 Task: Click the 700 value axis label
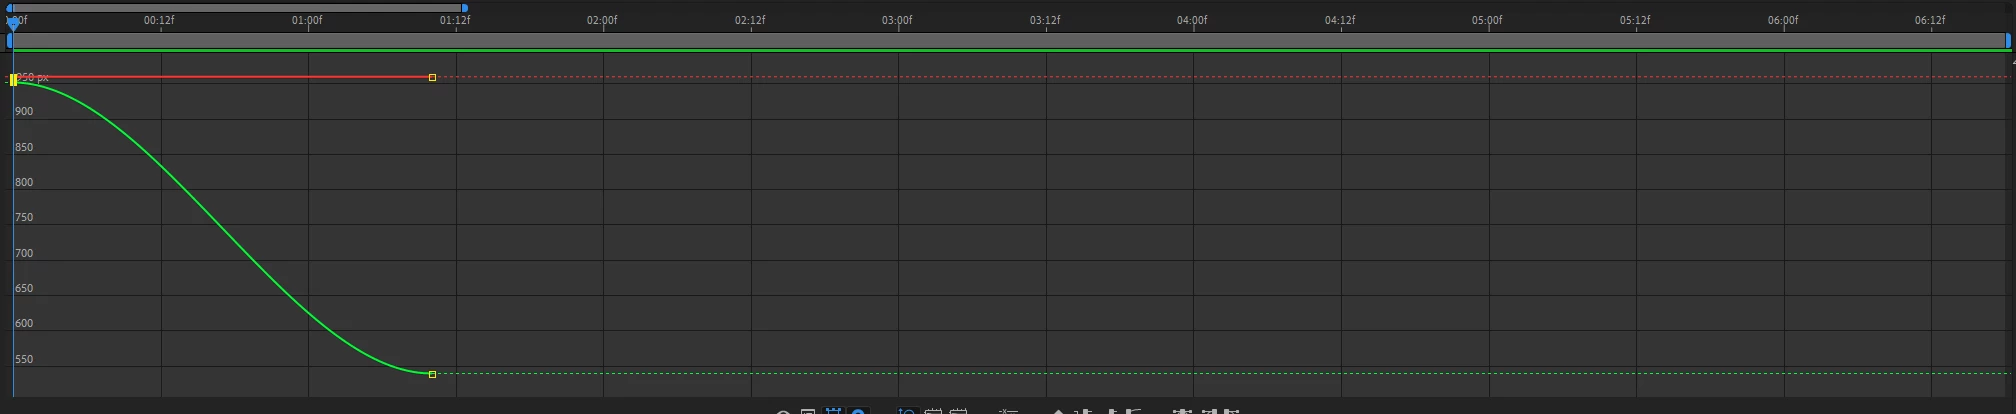[x=24, y=253]
